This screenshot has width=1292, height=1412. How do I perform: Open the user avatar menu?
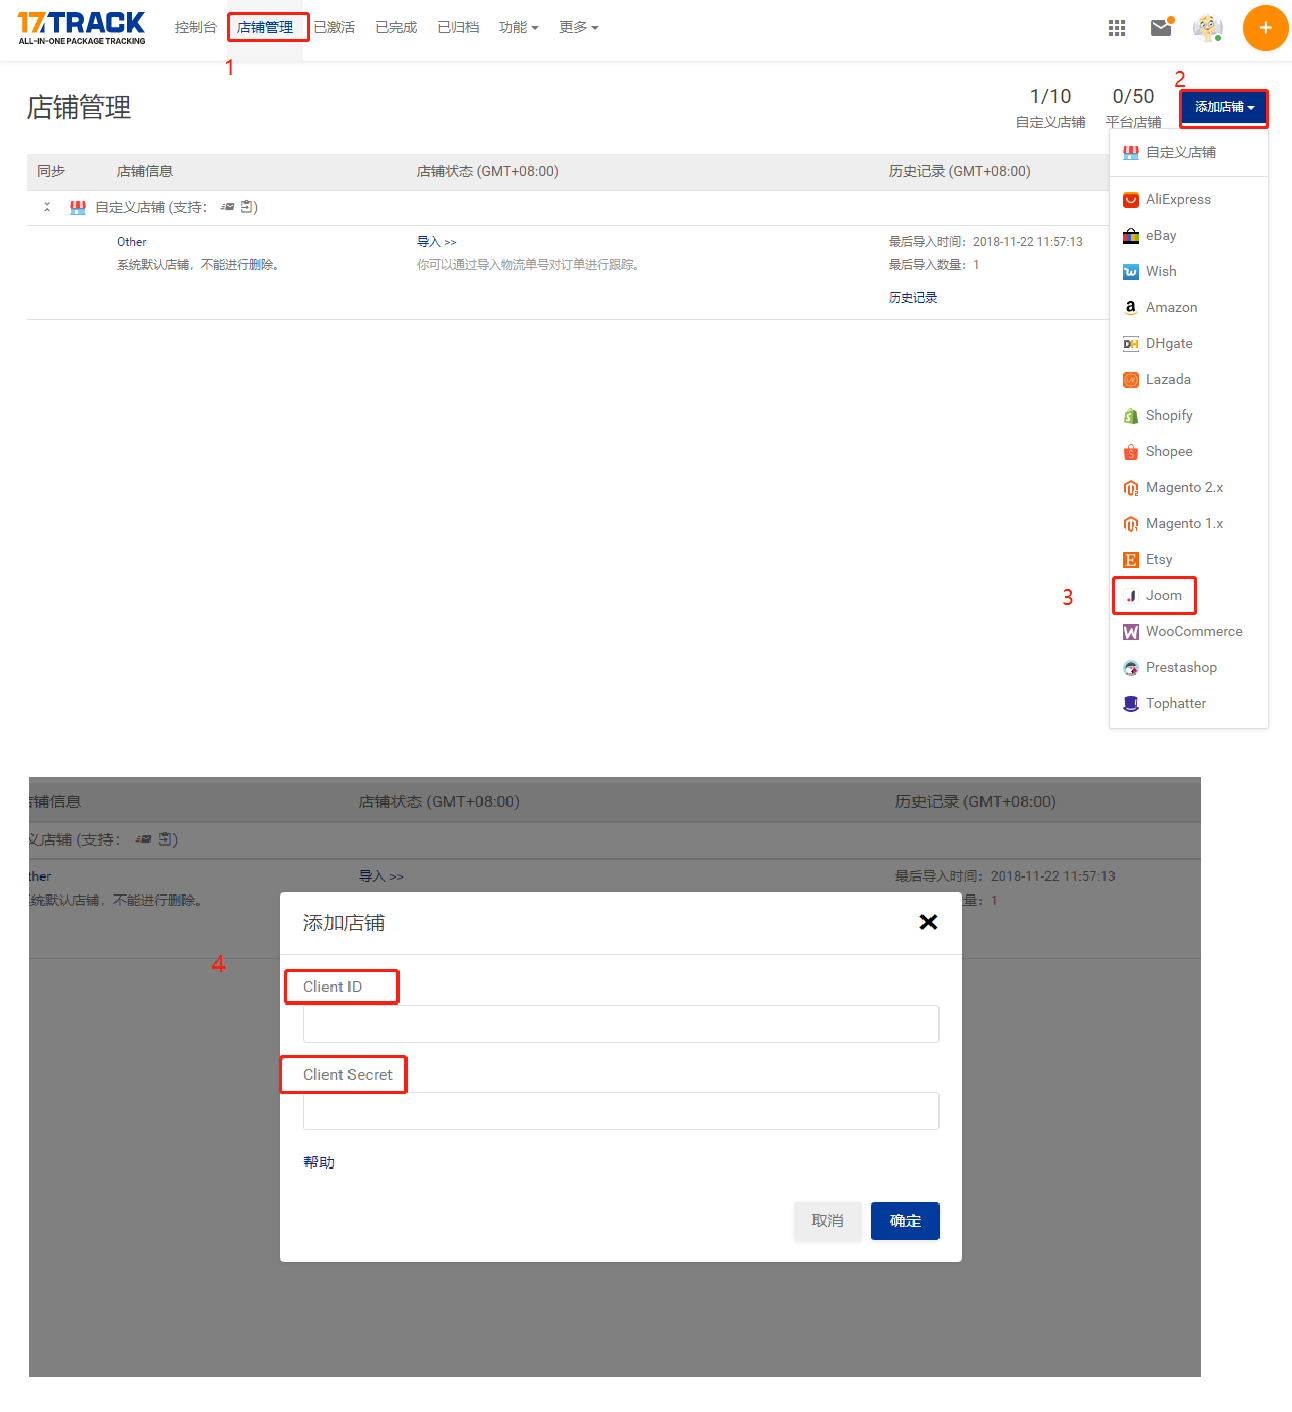tap(1208, 28)
